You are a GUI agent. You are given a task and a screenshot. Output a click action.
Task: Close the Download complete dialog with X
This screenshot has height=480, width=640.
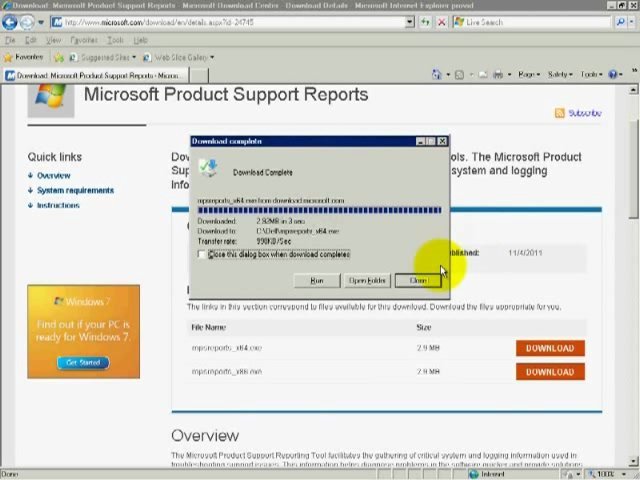[442, 141]
